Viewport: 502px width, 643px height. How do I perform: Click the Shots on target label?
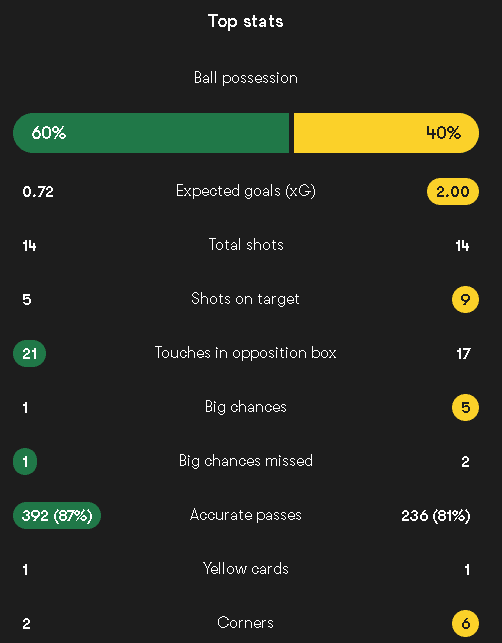pyautogui.click(x=245, y=299)
